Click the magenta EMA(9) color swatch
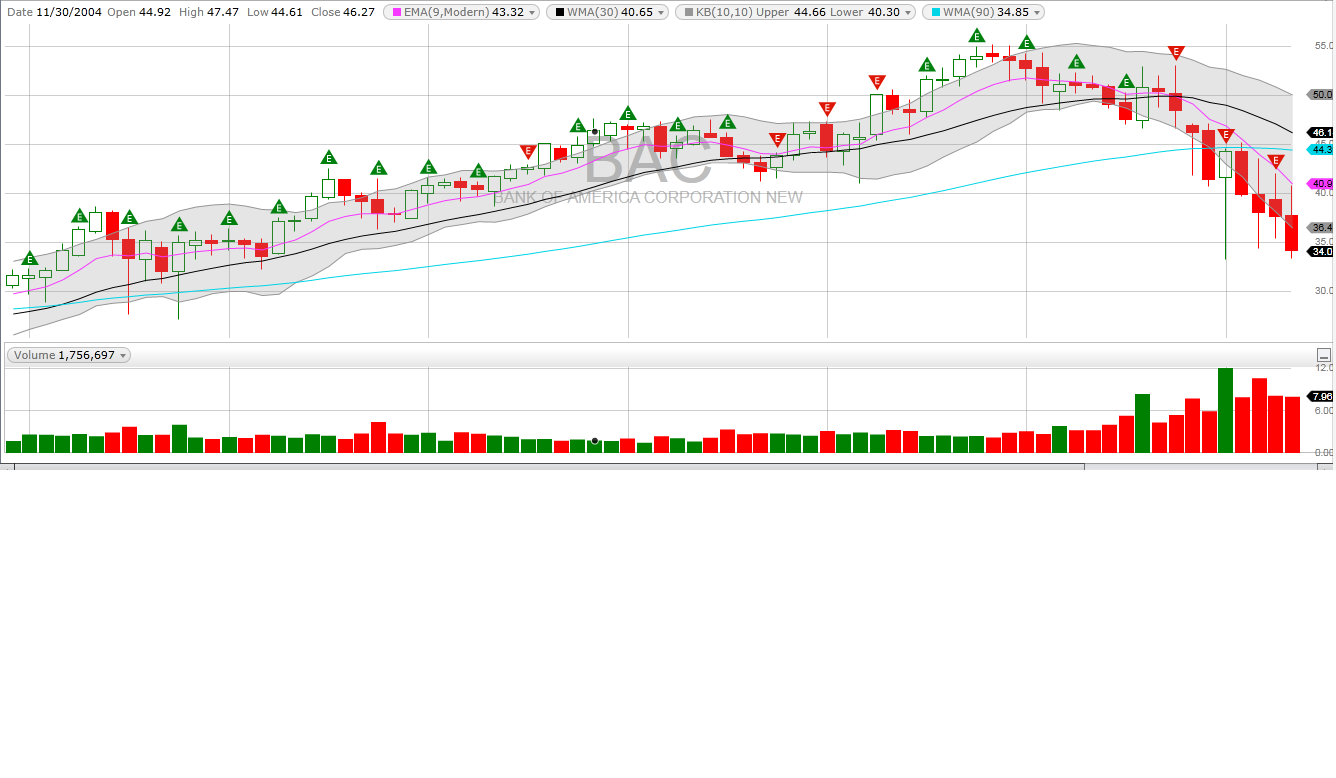Viewport: 1336px width, 778px height. point(396,13)
